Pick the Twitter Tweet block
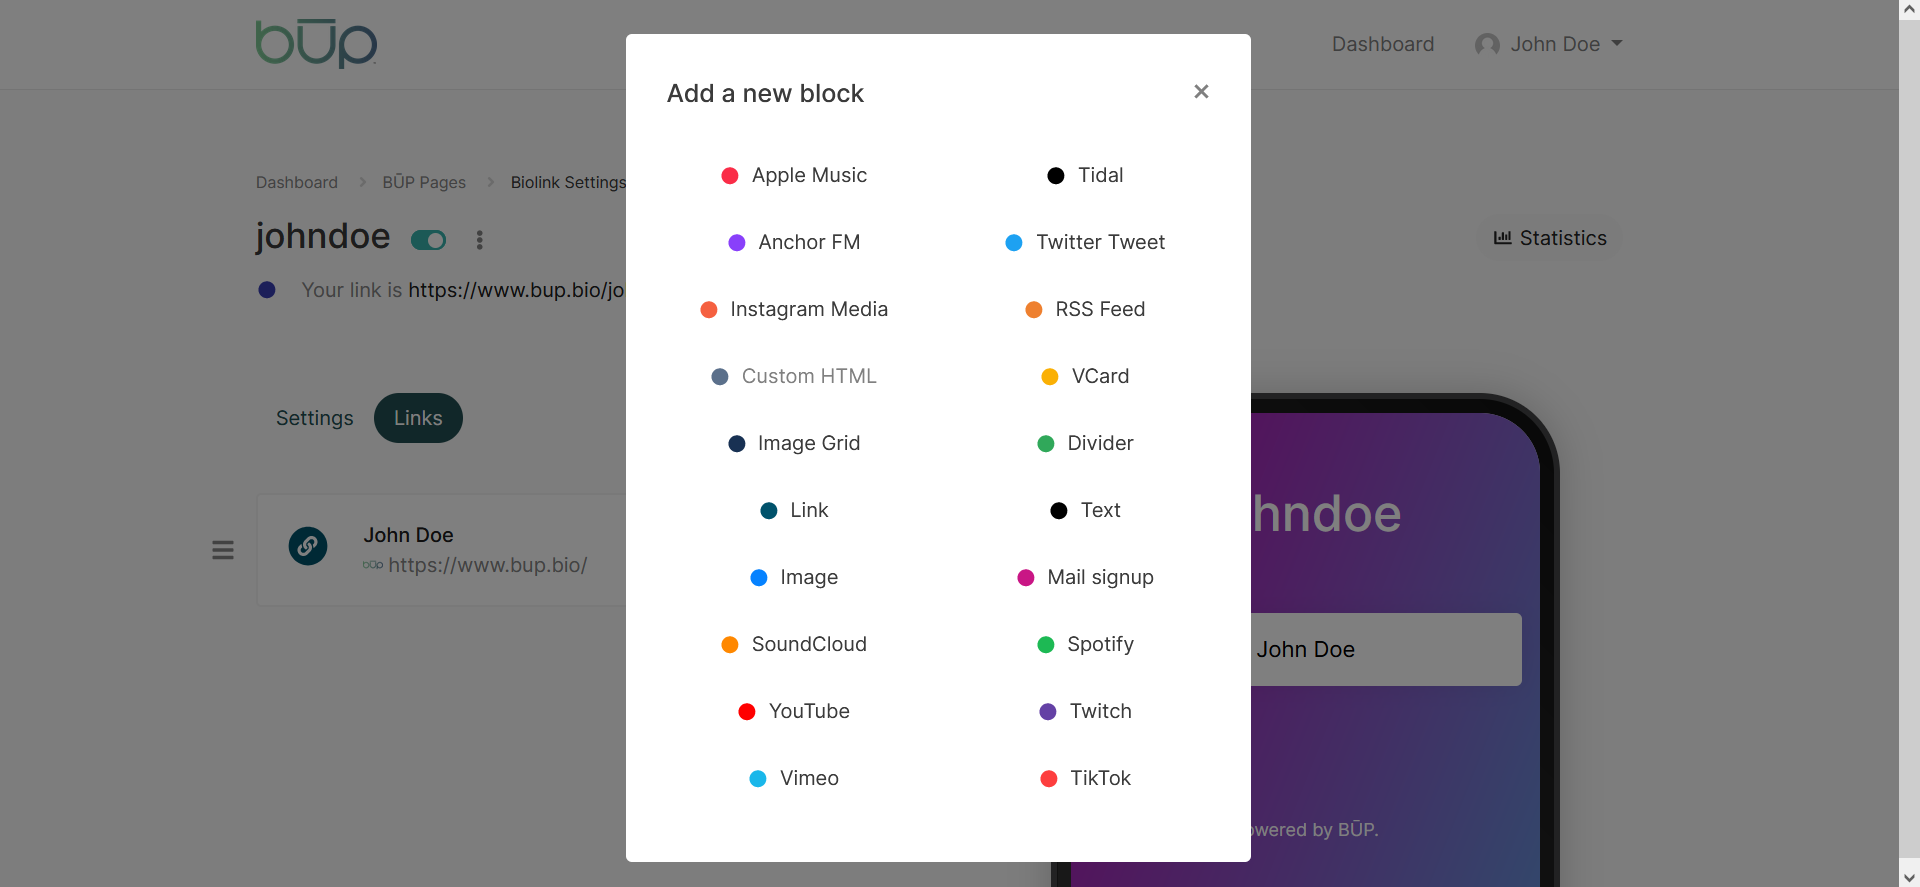 pos(1085,242)
